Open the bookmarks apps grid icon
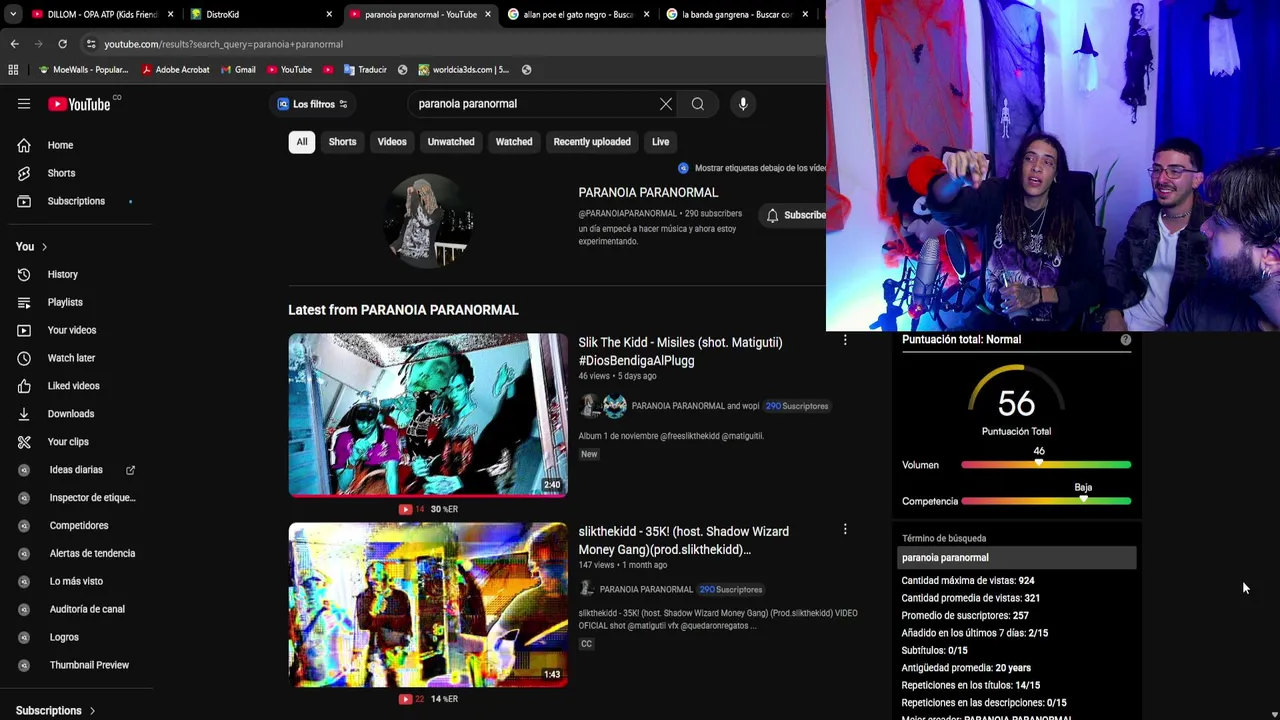 (x=13, y=70)
